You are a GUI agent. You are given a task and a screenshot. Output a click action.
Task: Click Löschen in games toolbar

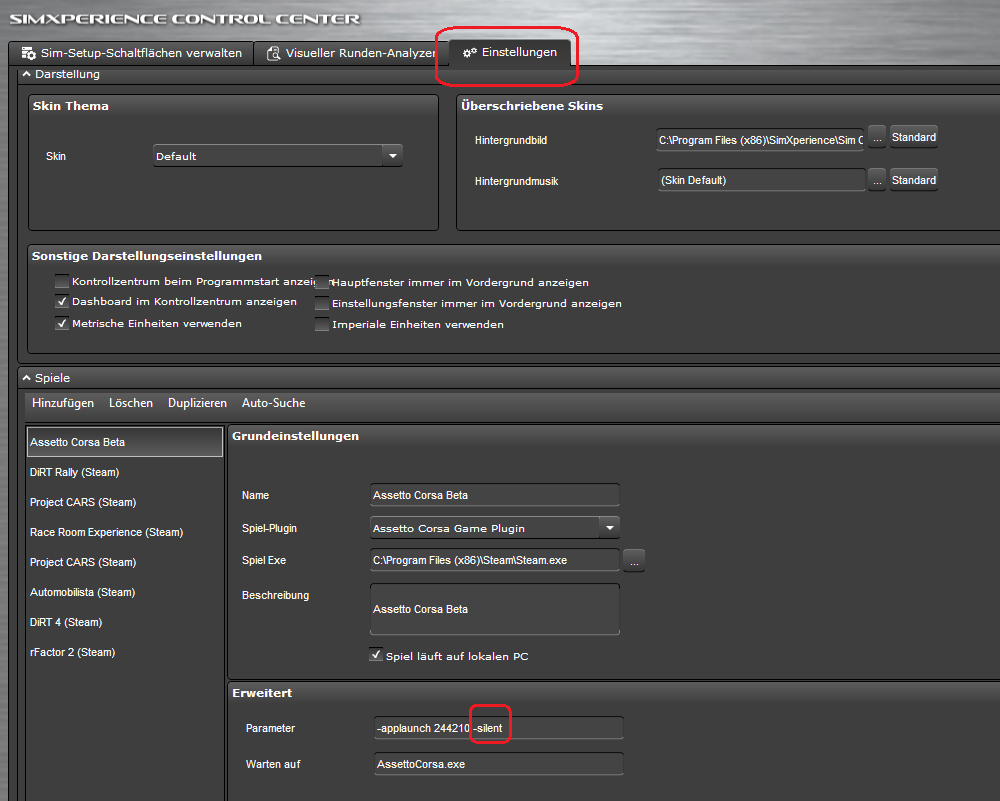[131, 403]
